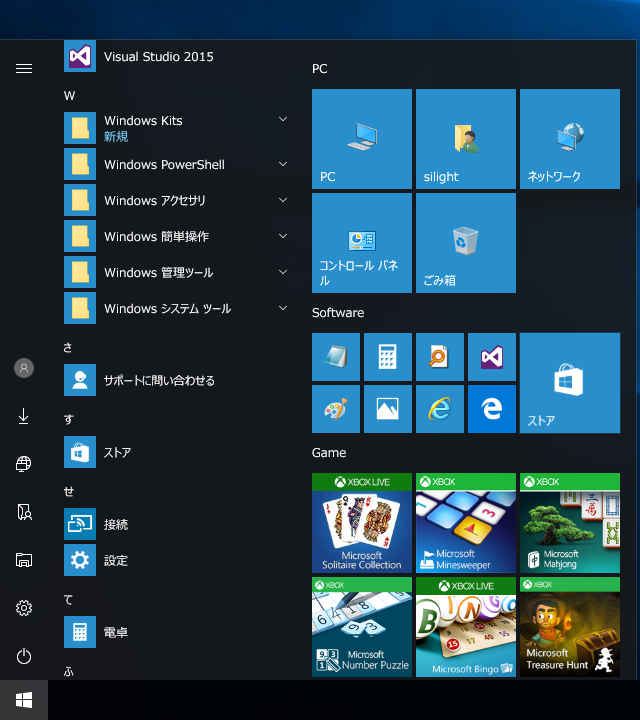The height and width of the screenshot is (720, 640).
Task: Click the Windows システム ツール folder label
Action: click(168, 309)
